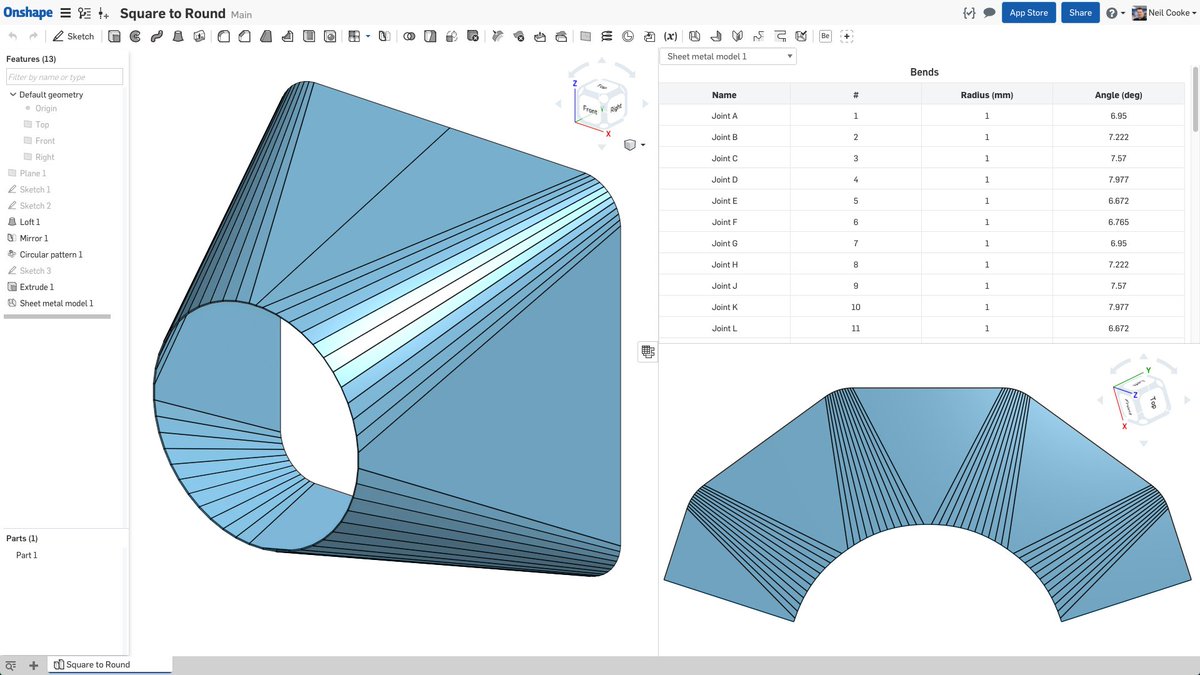Select the Plane tool in toolbar
This screenshot has height=675, width=1200.
[585, 36]
